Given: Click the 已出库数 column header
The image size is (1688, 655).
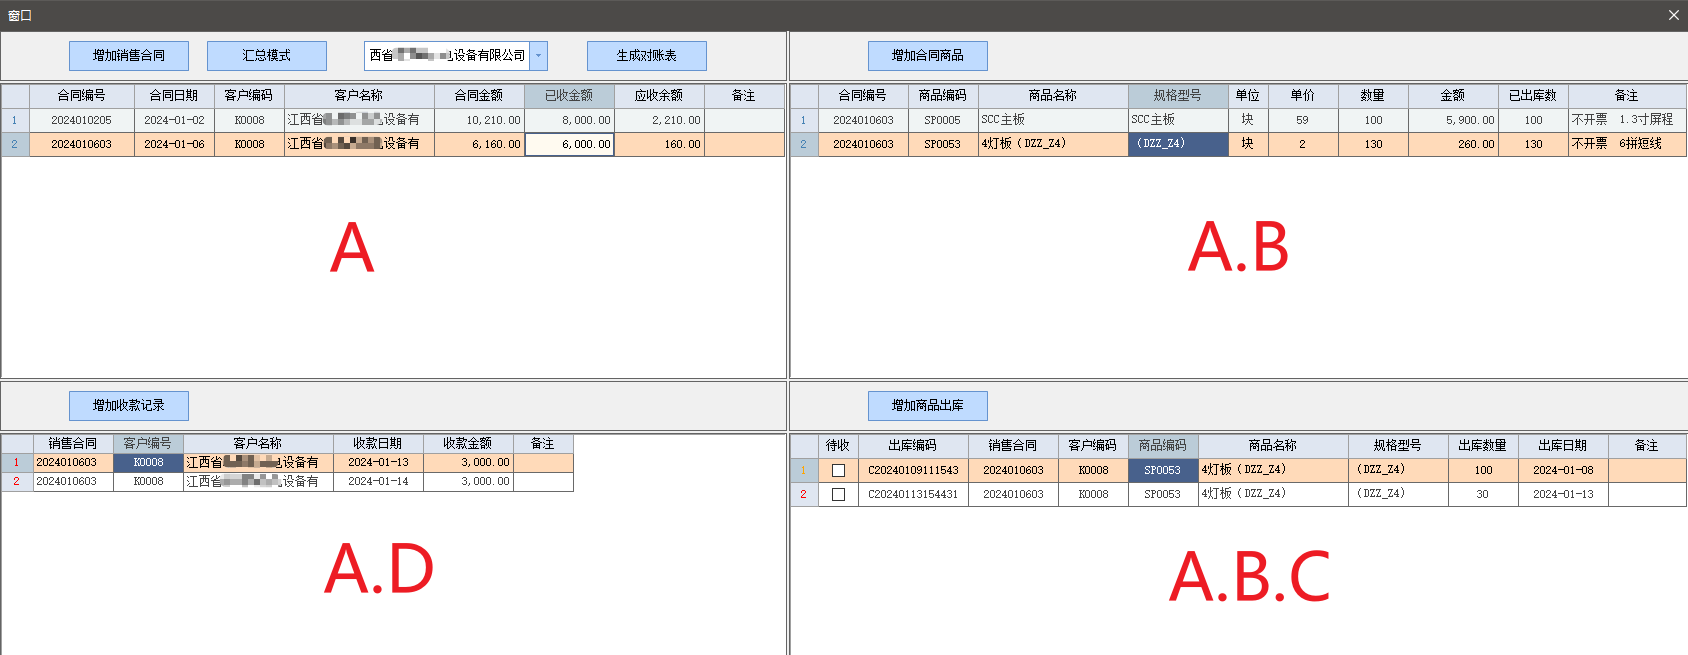Looking at the screenshot, I should (x=1532, y=96).
